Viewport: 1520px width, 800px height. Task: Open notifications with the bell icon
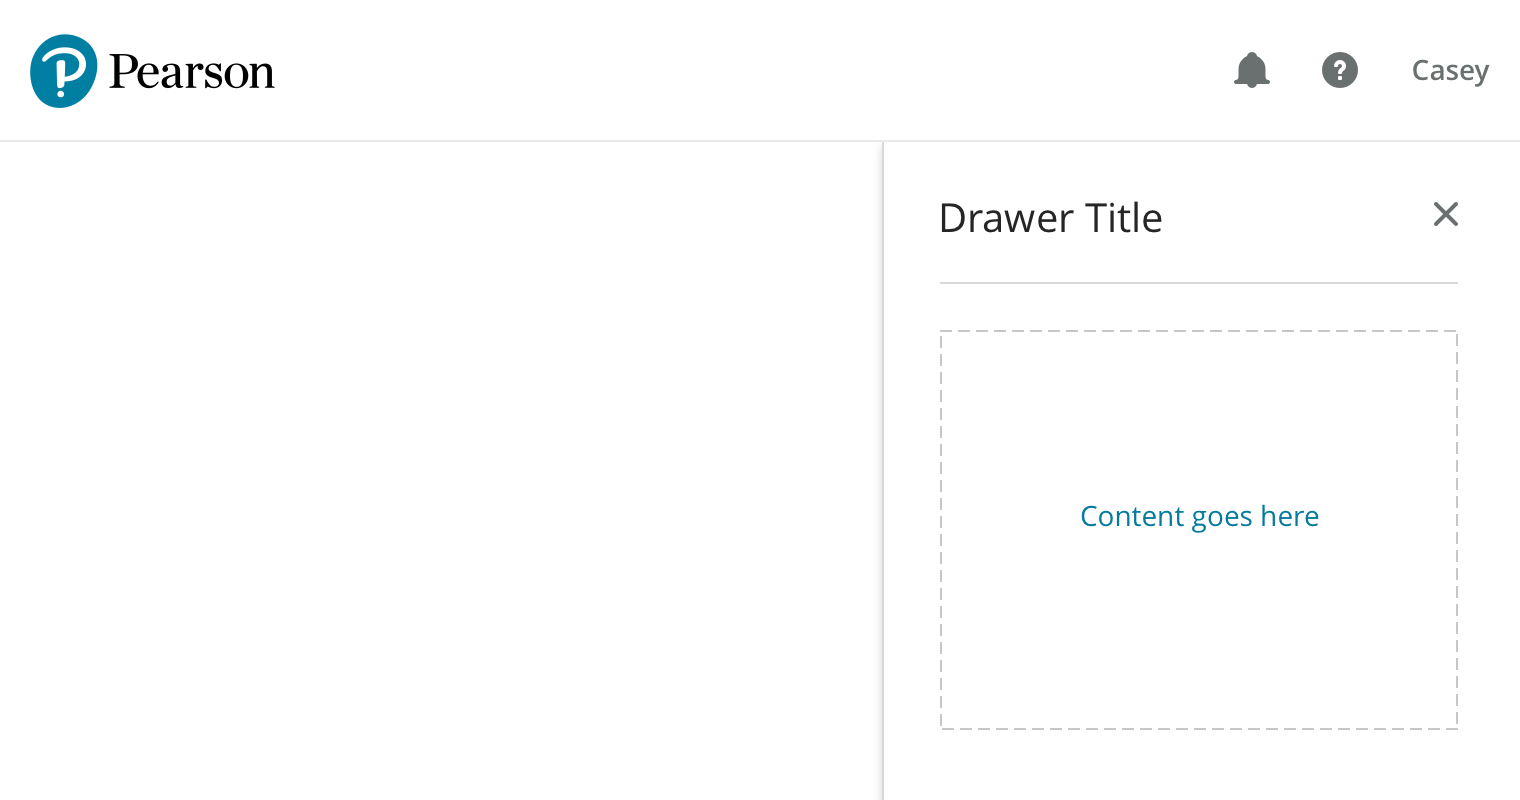tap(1251, 70)
